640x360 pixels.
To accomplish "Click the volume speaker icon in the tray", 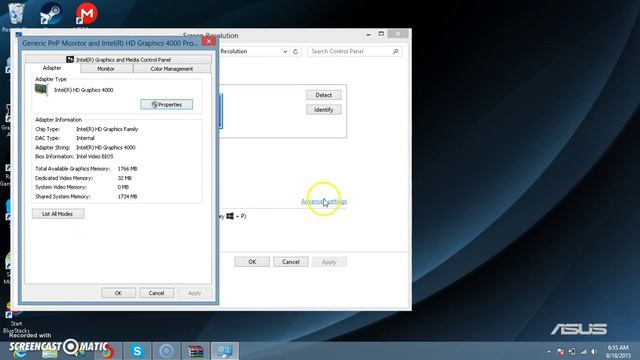I will (x=594, y=351).
